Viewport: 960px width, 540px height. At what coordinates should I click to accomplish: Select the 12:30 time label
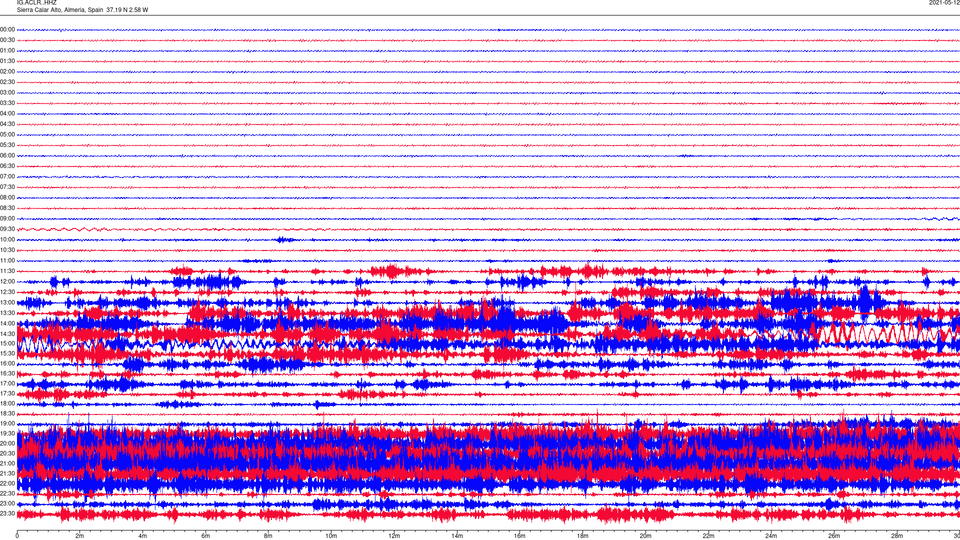(7, 292)
